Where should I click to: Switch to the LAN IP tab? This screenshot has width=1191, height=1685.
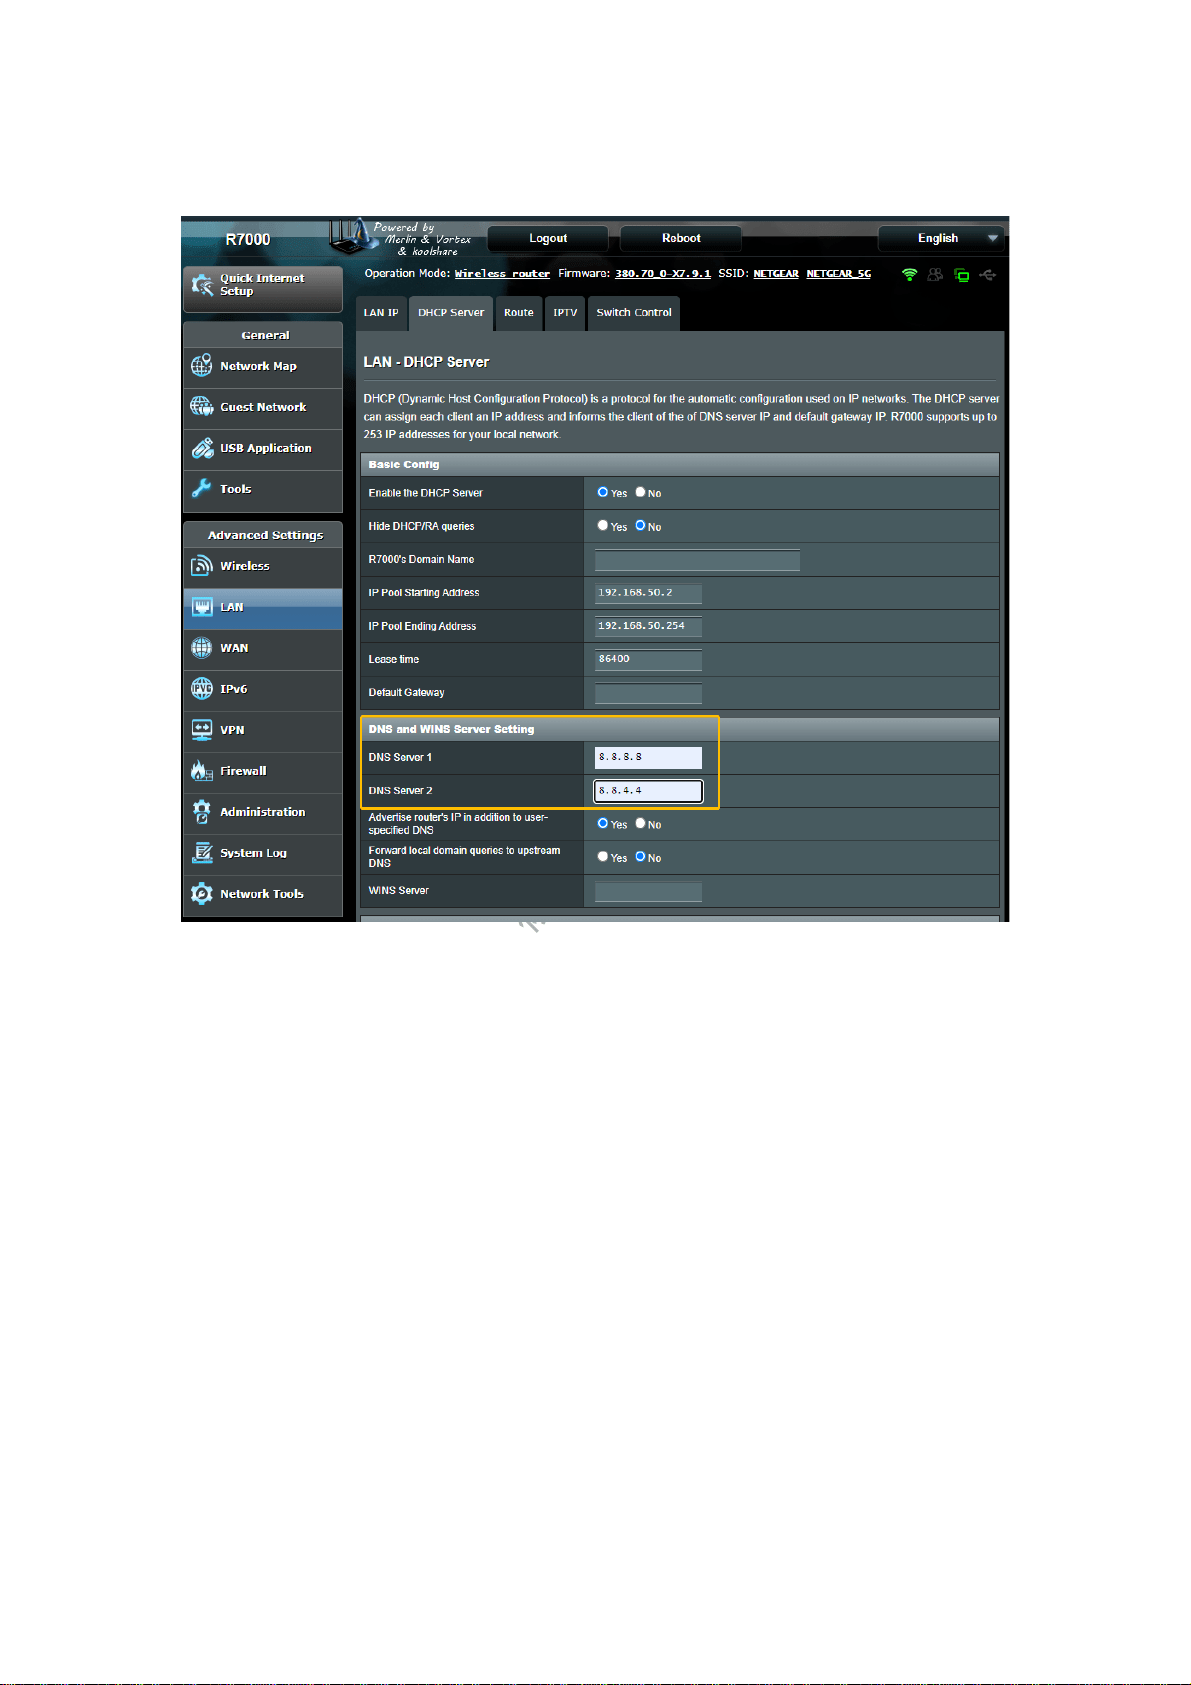381,313
